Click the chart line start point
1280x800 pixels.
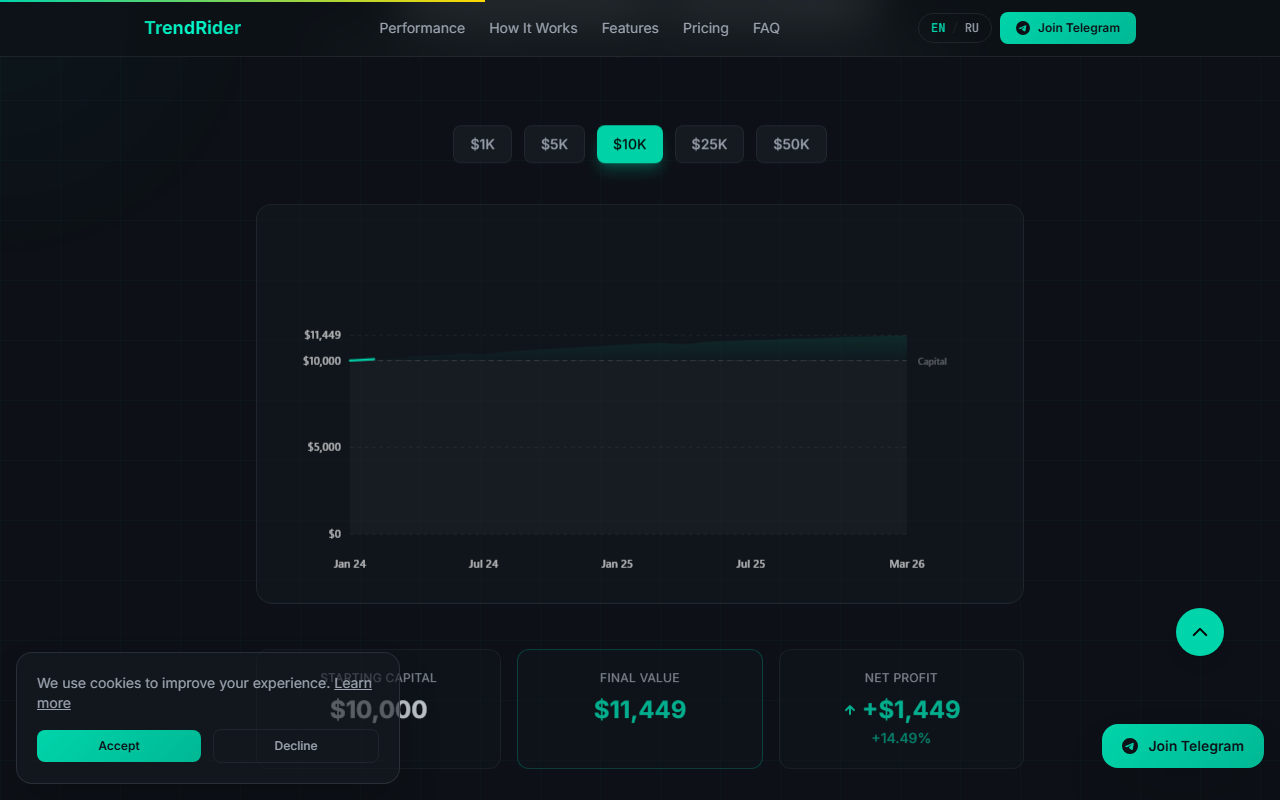(351, 360)
